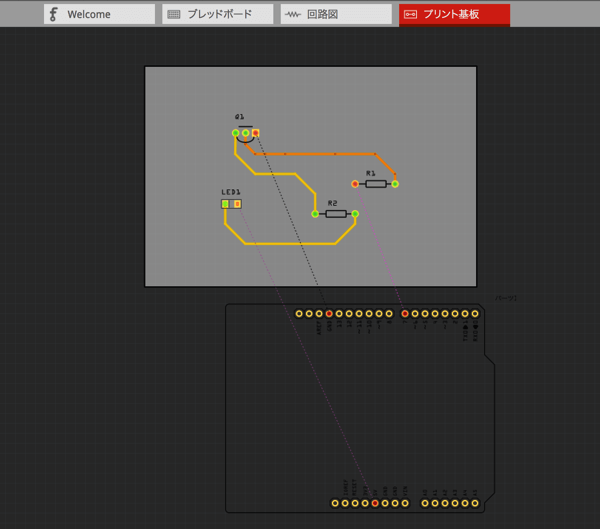Viewport: 600px width, 529px height.
Task: Click Arduino digital pin ~6
Action: [x=415, y=314]
